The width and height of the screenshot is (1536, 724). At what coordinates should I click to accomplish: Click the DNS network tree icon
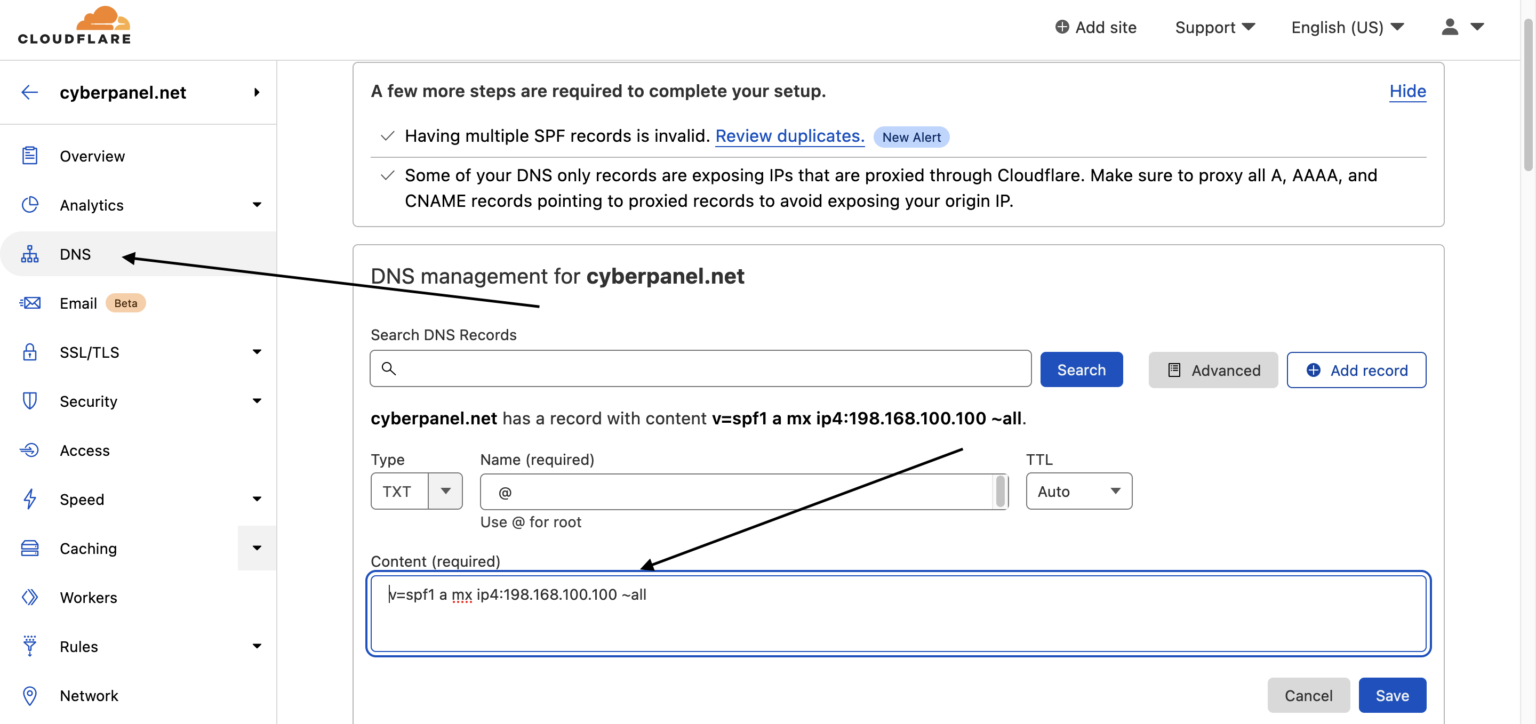[30, 254]
